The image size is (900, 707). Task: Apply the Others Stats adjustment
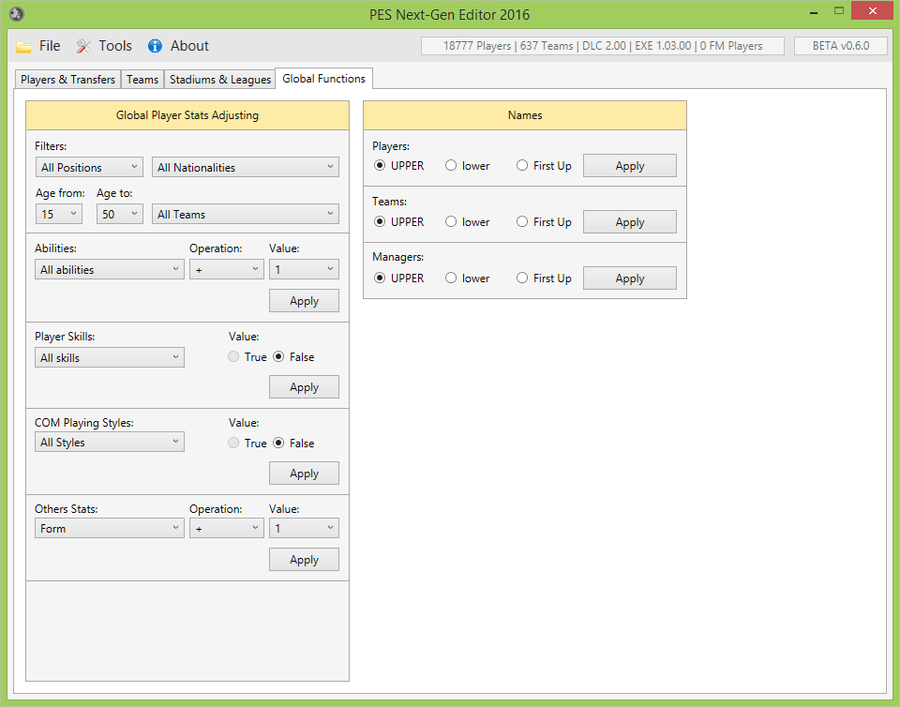(304, 560)
